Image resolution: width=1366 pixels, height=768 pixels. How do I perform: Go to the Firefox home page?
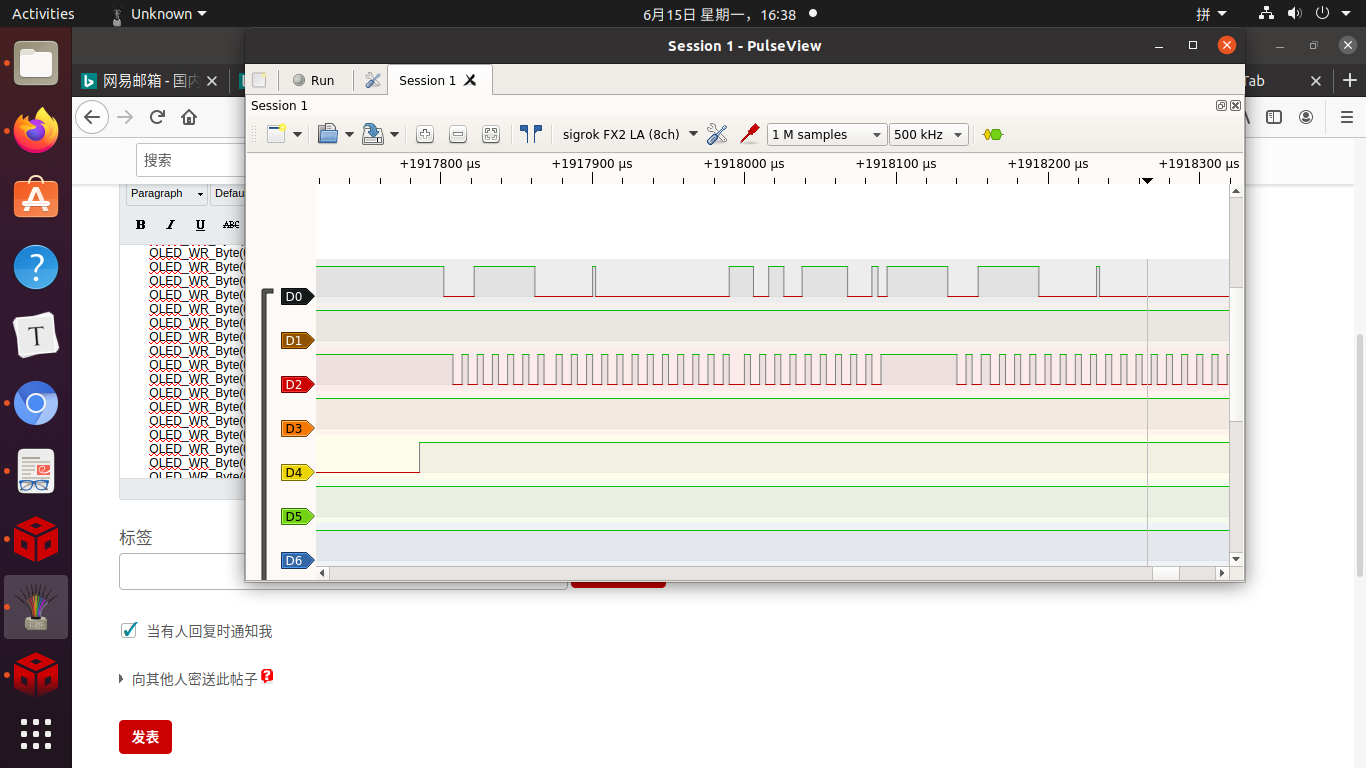[189, 117]
